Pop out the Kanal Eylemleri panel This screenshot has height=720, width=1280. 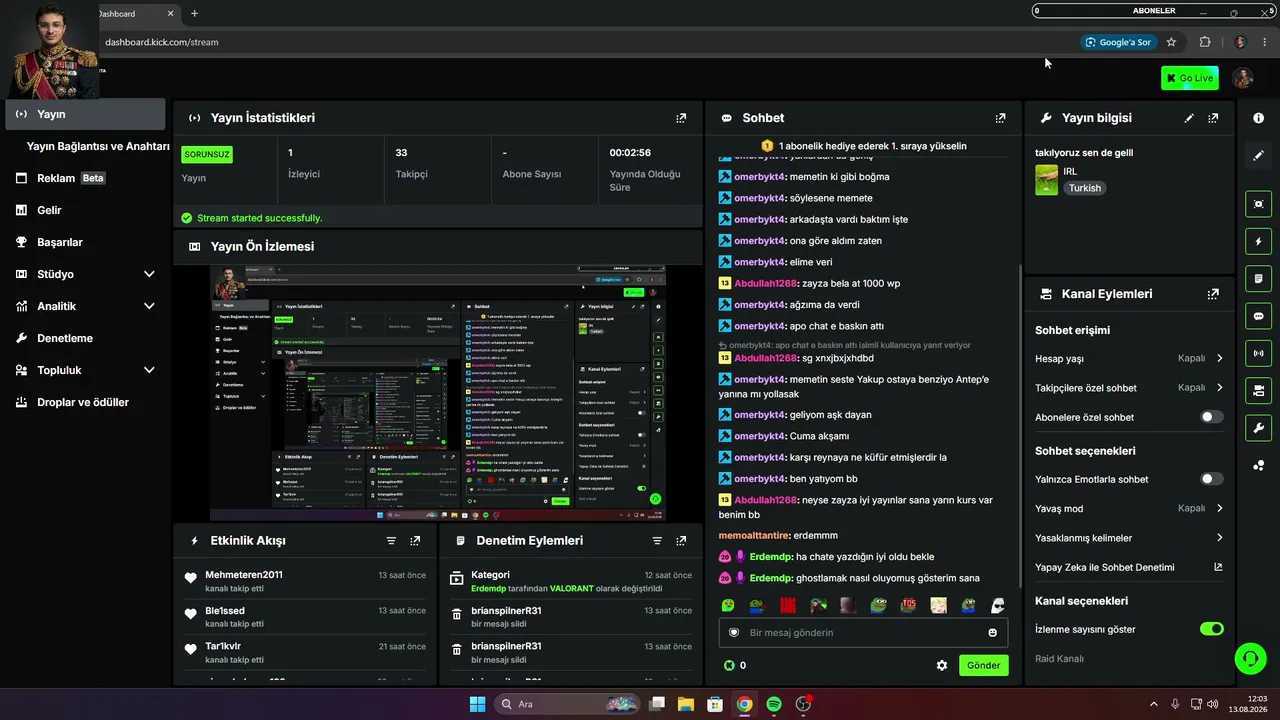click(1213, 294)
